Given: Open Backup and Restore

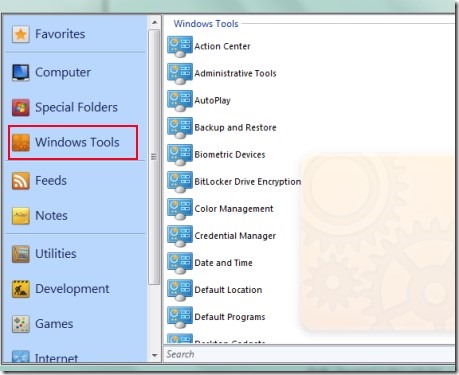Looking at the screenshot, I should (235, 127).
